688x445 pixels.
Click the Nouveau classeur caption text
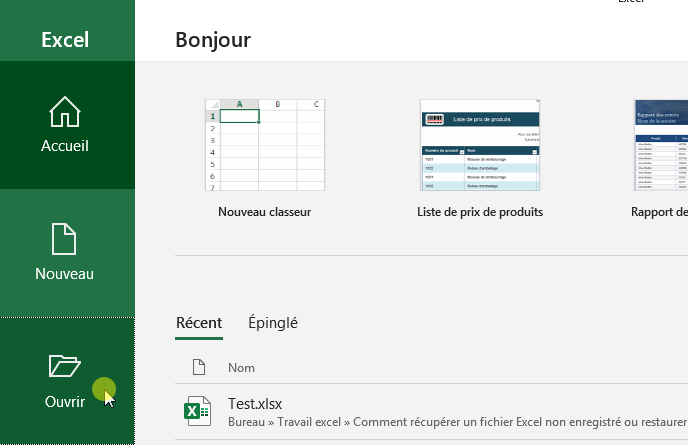pyautogui.click(x=265, y=212)
